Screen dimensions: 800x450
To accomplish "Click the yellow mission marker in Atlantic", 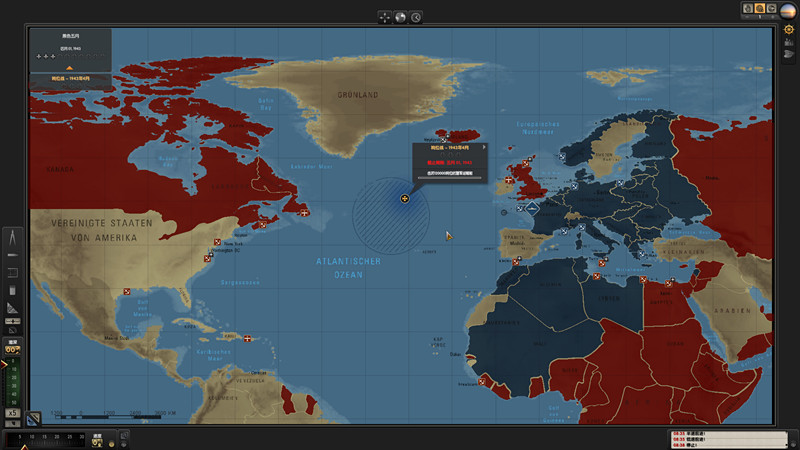I will point(405,198).
